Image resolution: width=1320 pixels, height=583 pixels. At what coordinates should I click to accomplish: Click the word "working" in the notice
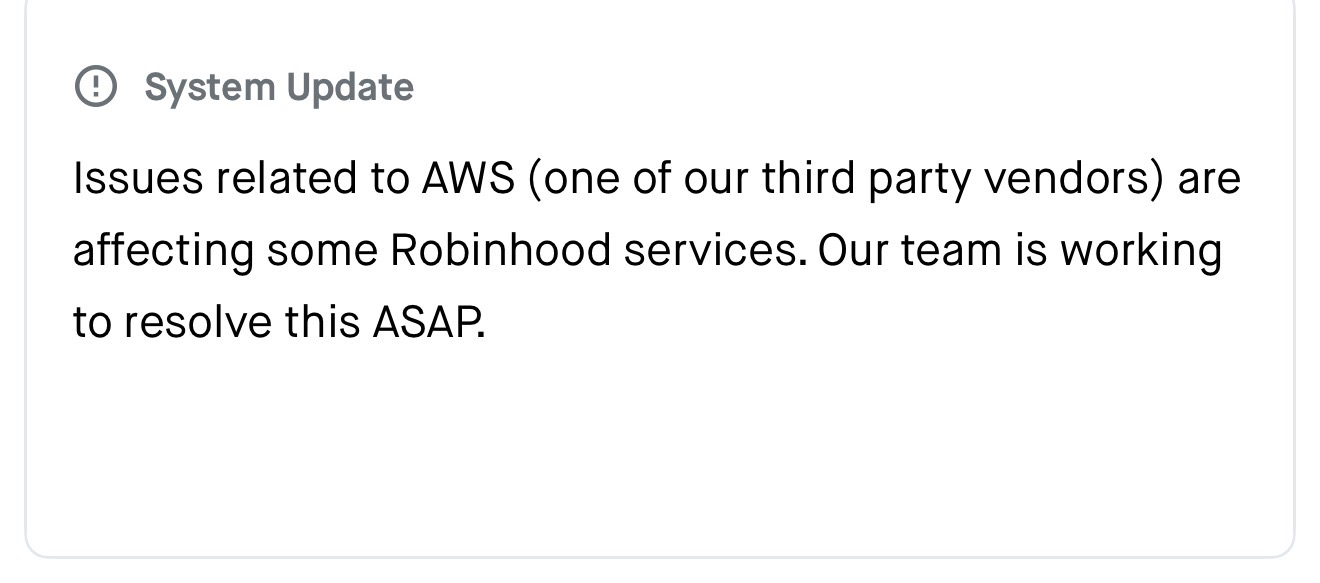(x=1140, y=250)
